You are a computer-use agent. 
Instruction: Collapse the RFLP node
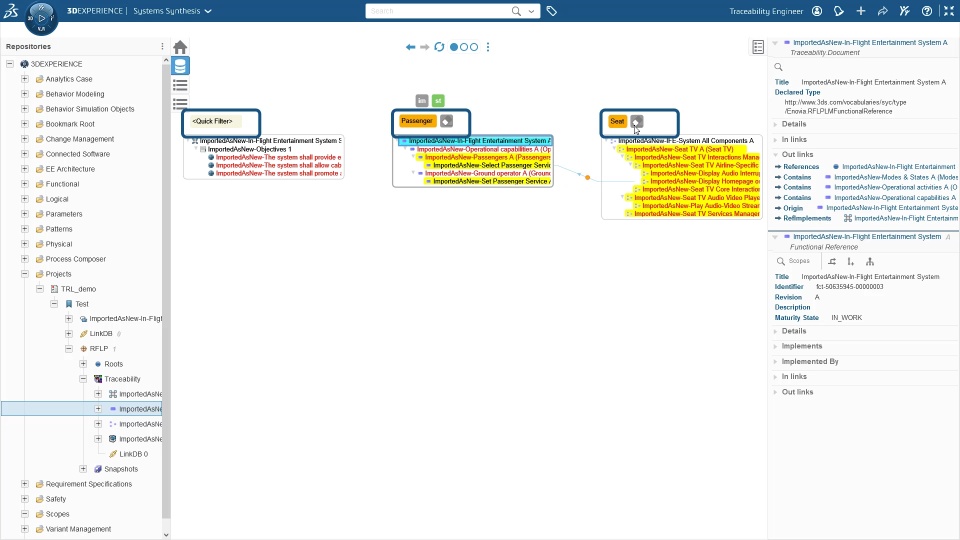point(69,348)
